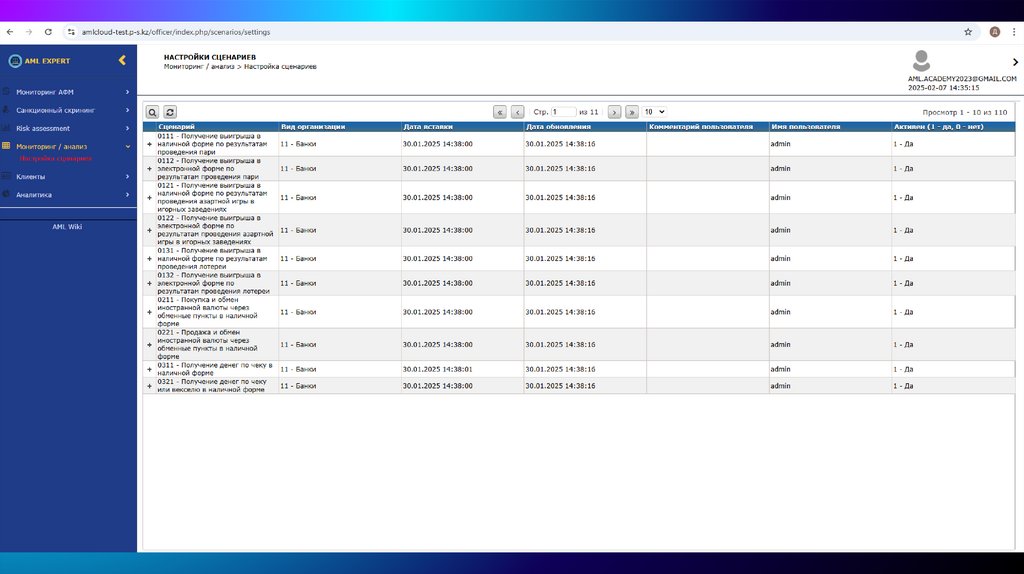Screen dimensions: 1024x574
Task: Expand right panel chevron near user avatar
Action: pos(1015,62)
